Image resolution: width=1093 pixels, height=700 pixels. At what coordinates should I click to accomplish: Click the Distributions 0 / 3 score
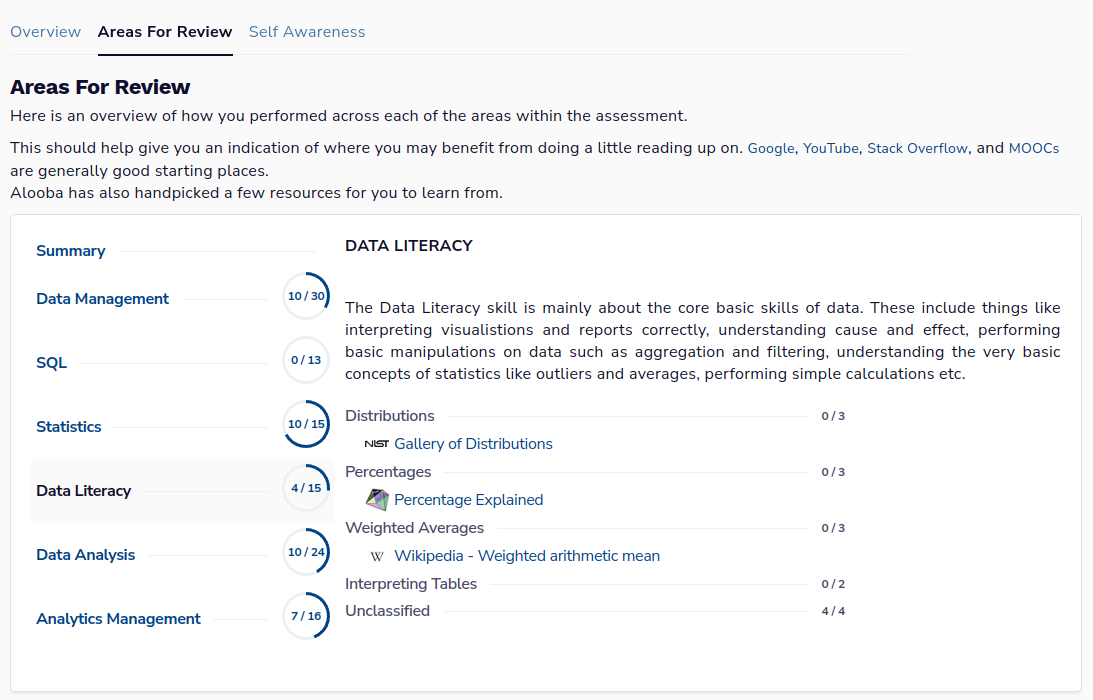click(x=833, y=416)
